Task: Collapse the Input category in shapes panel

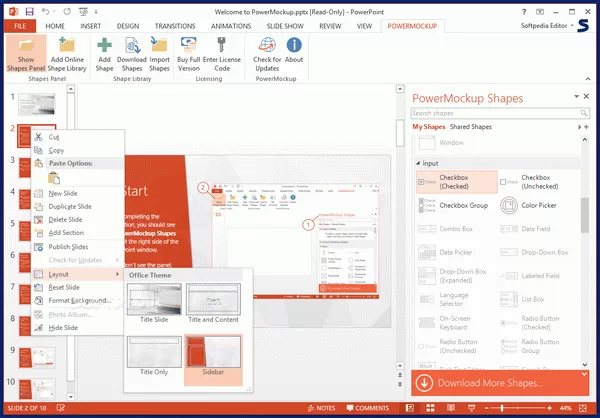Action: (x=418, y=163)
